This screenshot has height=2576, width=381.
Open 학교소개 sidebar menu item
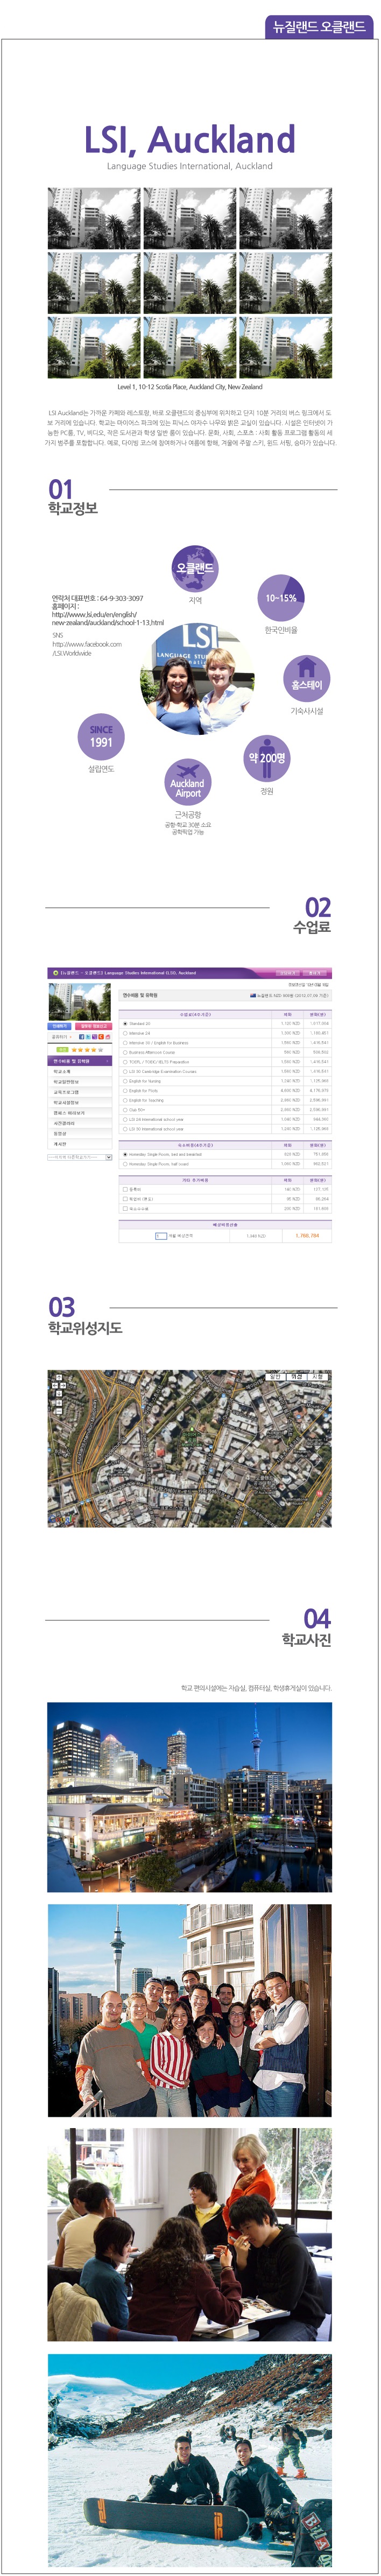(80, 1071)
